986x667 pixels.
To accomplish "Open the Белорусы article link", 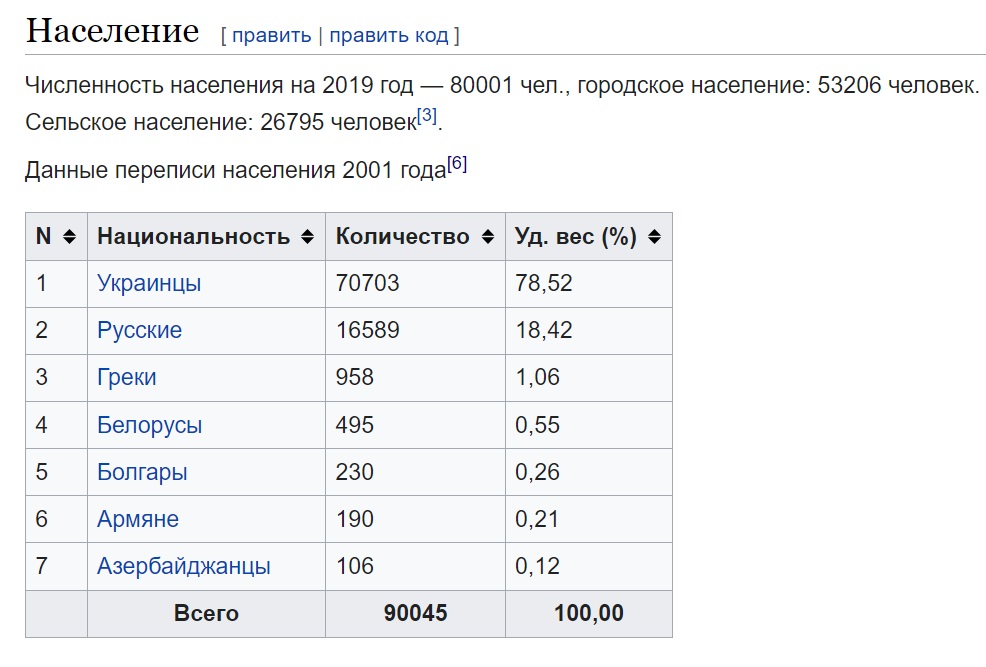I will [150, 425].
